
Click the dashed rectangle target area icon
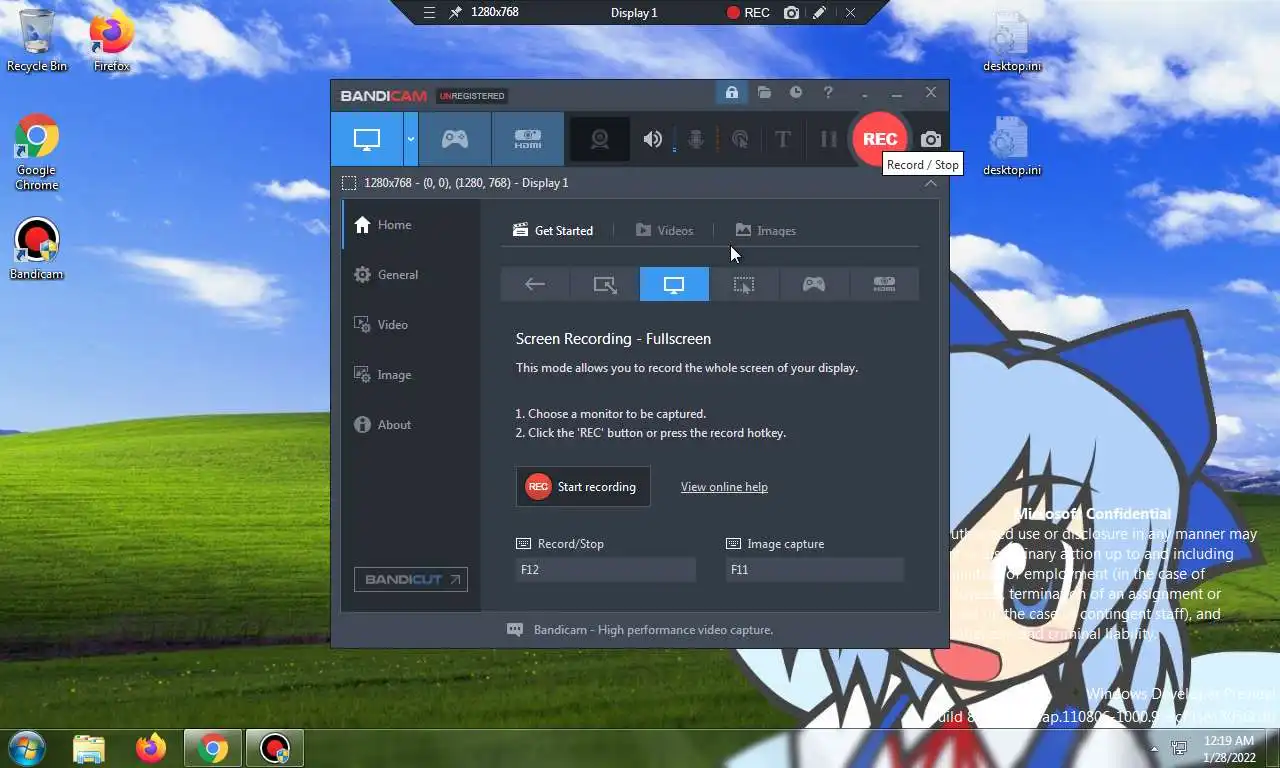[x=349, y=183]
